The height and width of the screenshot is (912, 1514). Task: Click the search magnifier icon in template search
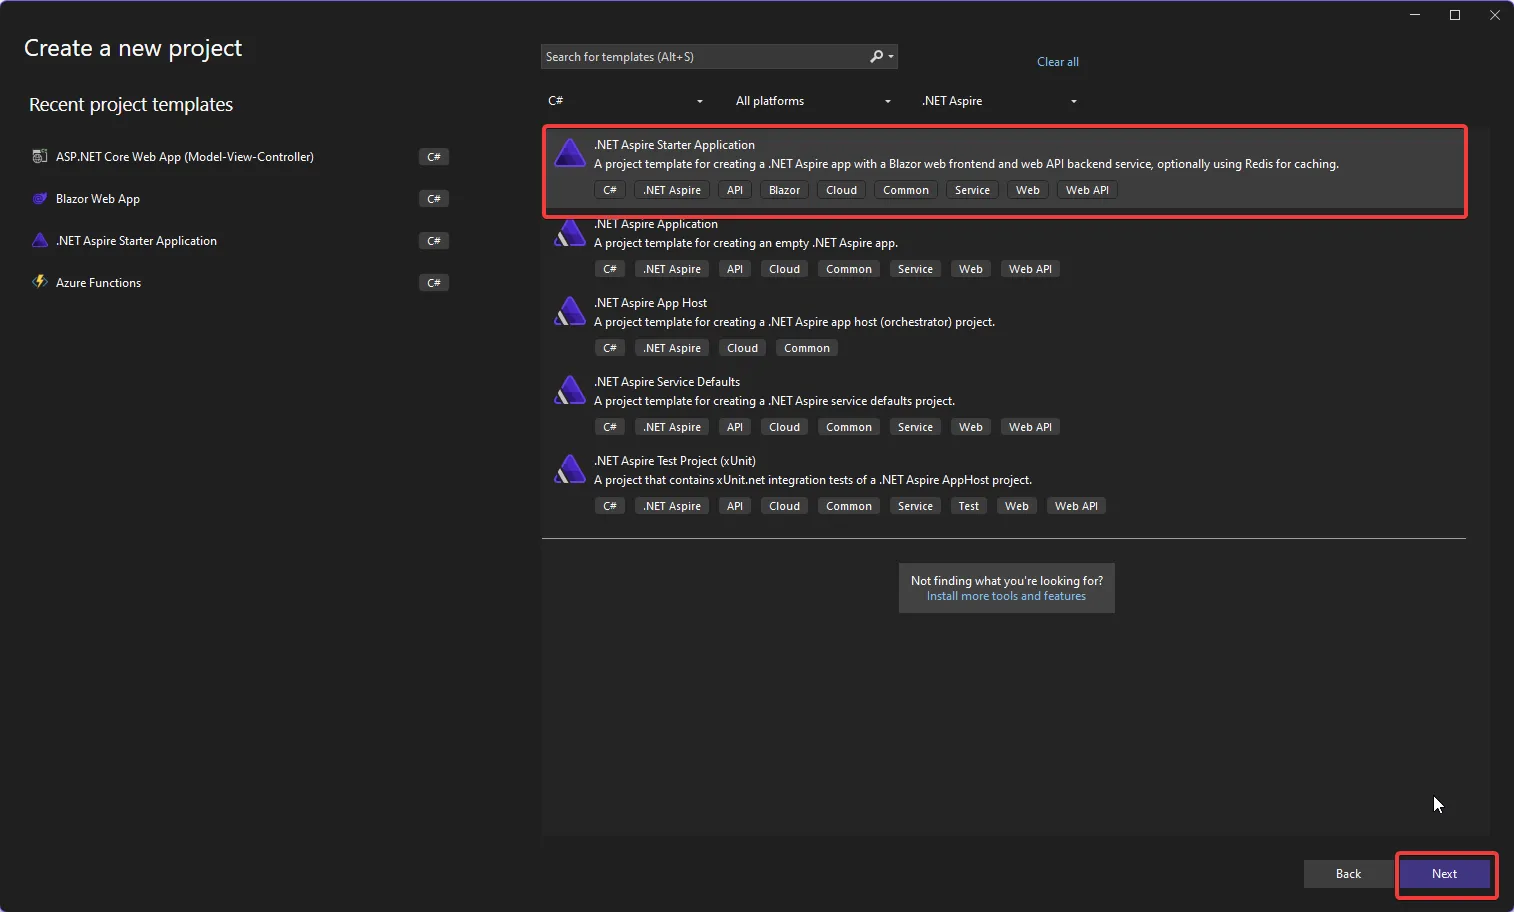pyautogui.click(x=876, y=57)
